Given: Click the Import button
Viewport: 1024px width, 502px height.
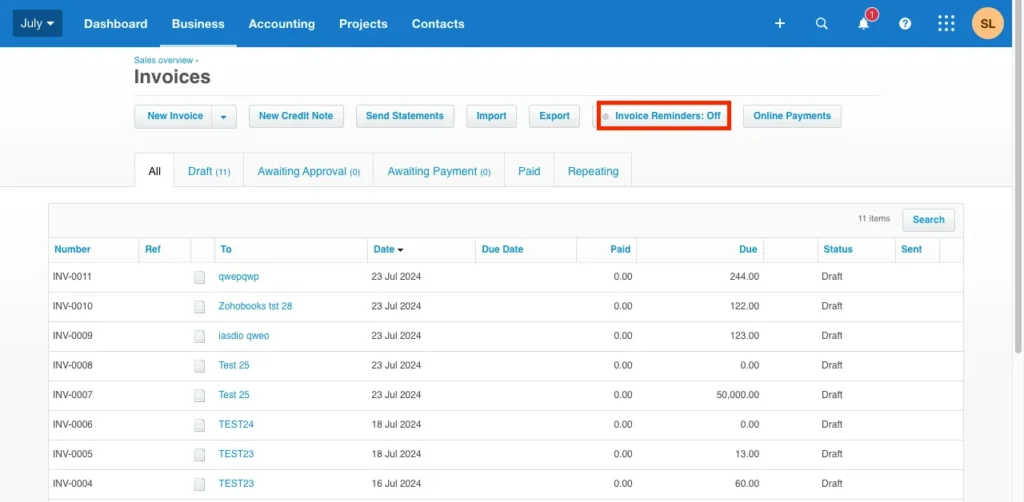Looking at the screenshot, I should click(x=491, y=116).
